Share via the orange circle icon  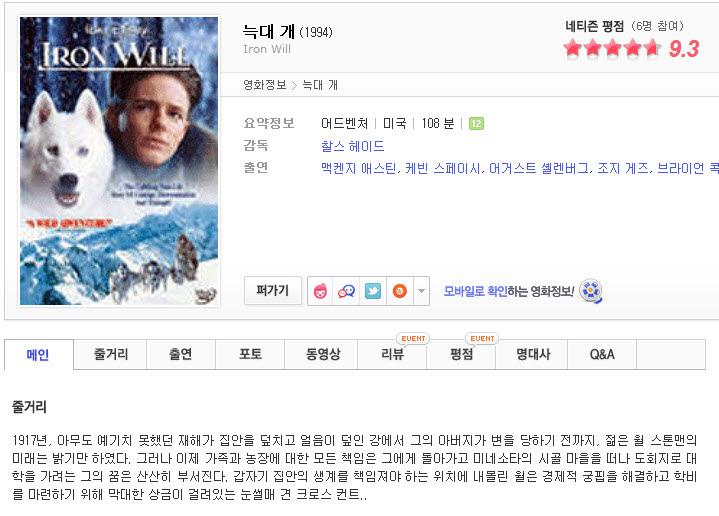coord(400,291)
